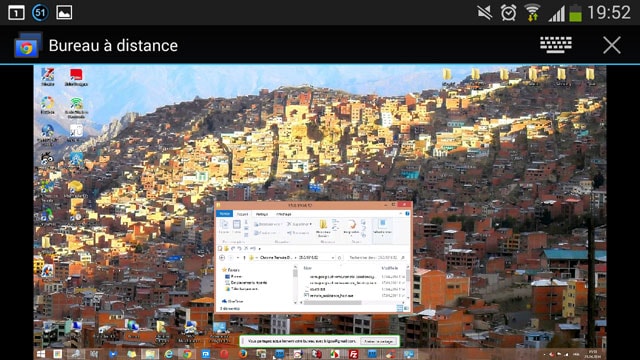Select Téléchargements in the navigation pane
The image size is (640, 360).
242,289
